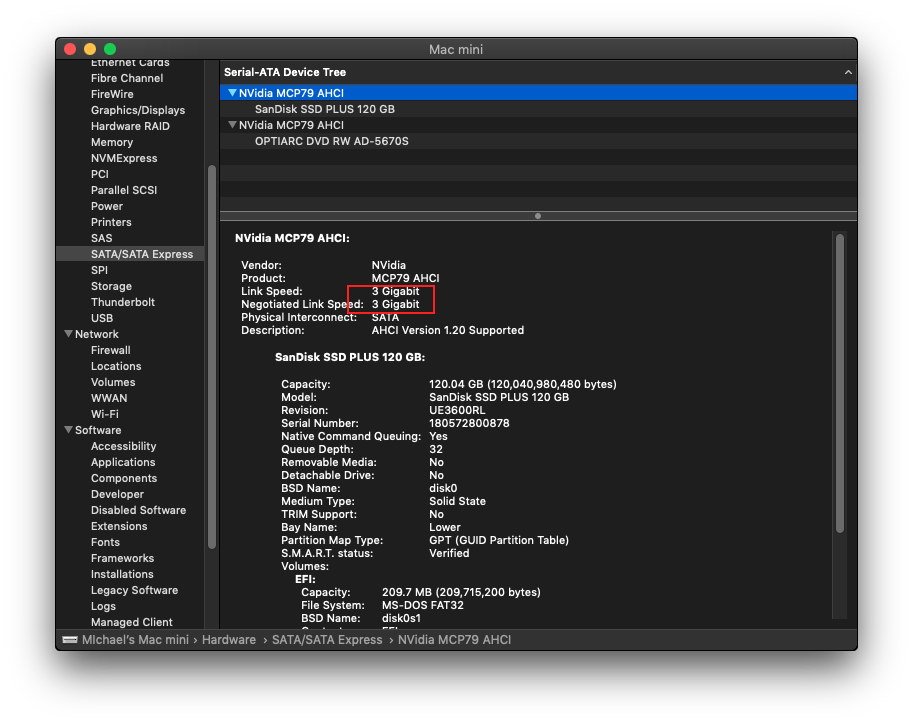Viewport: 913px width, 724px height.
Task: Click the capacity value 120.04 GB
Action: (x=456, y=384)
